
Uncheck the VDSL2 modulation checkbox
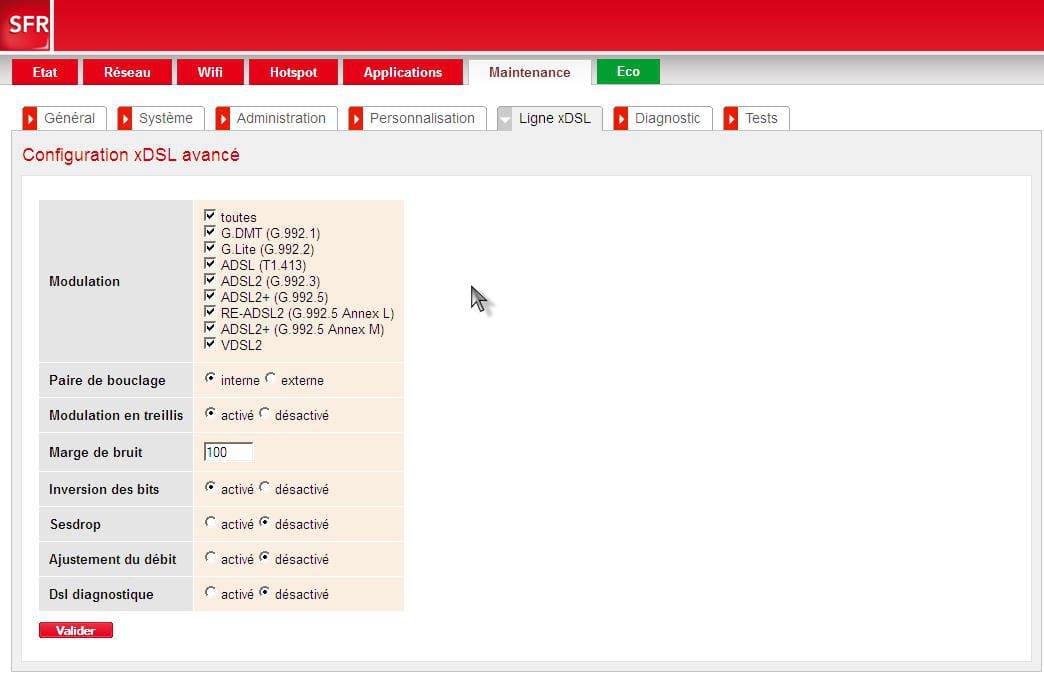pyautogui.click(x=210, y=343)
